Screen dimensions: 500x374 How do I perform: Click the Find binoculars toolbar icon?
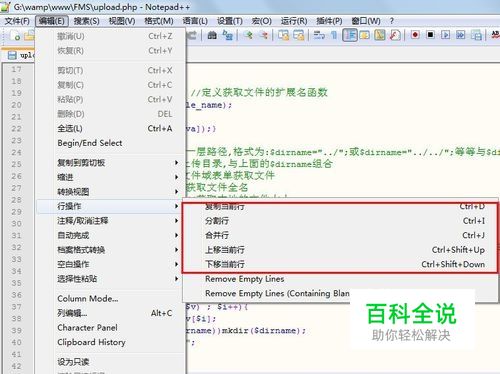point(212,35)
